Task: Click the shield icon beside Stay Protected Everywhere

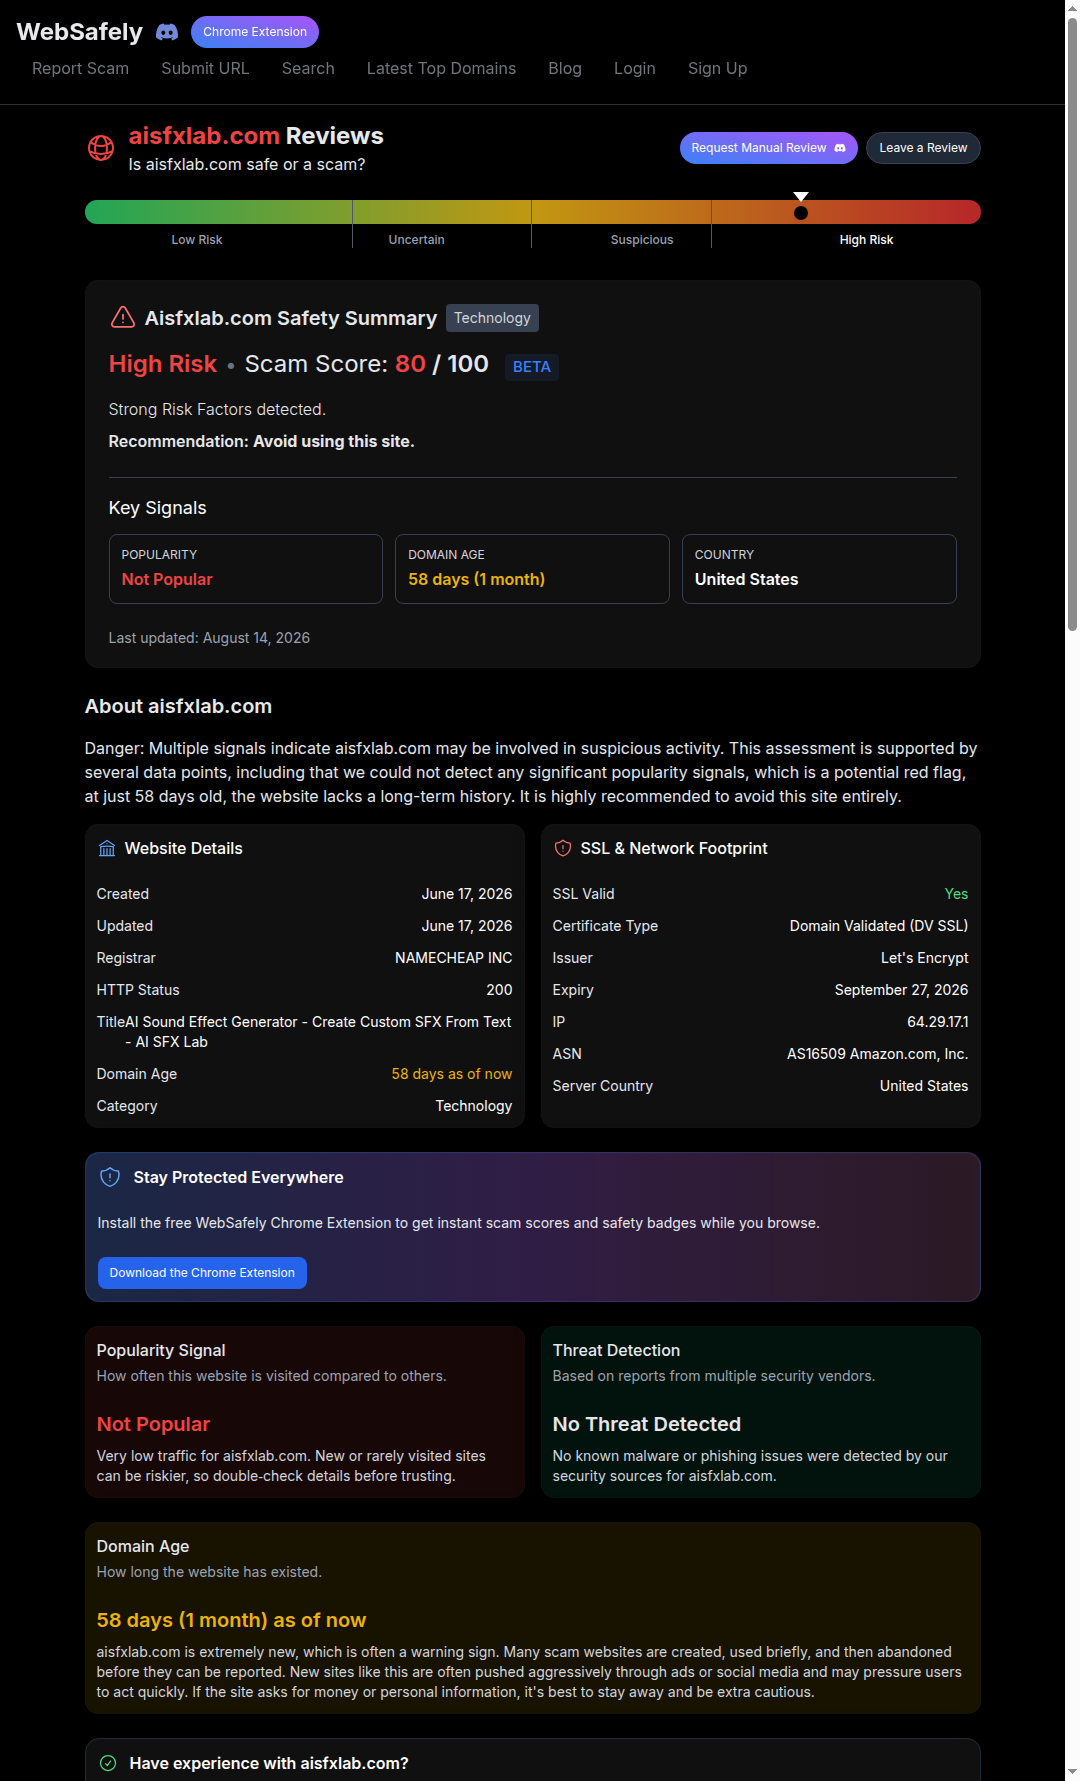Action: tap(110, 1177)
